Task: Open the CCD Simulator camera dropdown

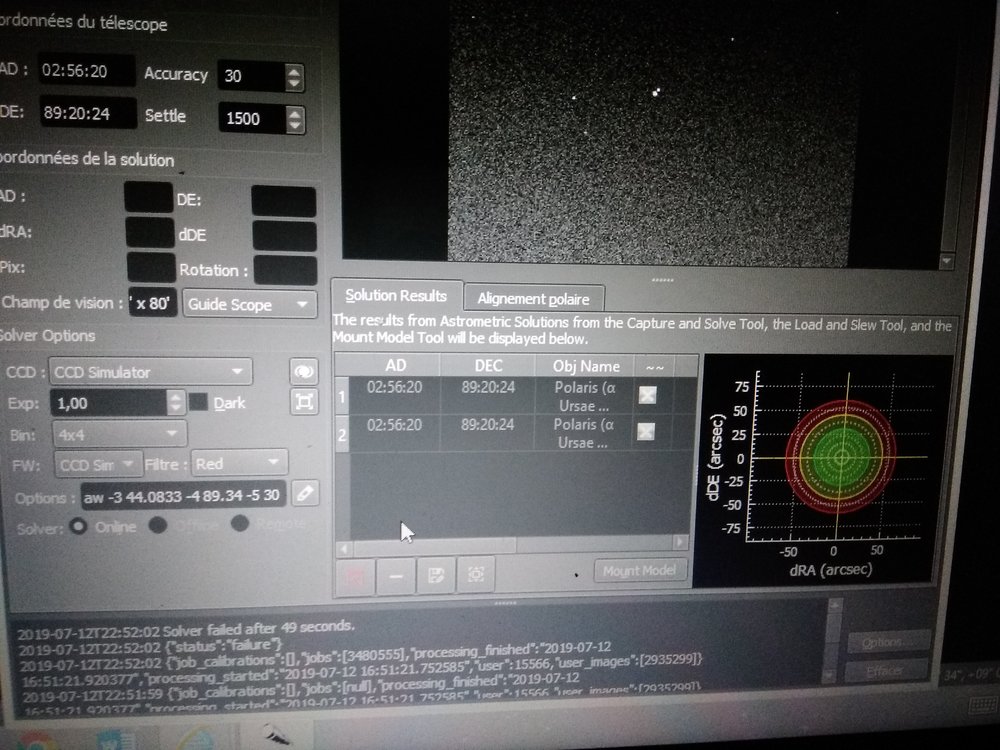Action: click(151, 372)
